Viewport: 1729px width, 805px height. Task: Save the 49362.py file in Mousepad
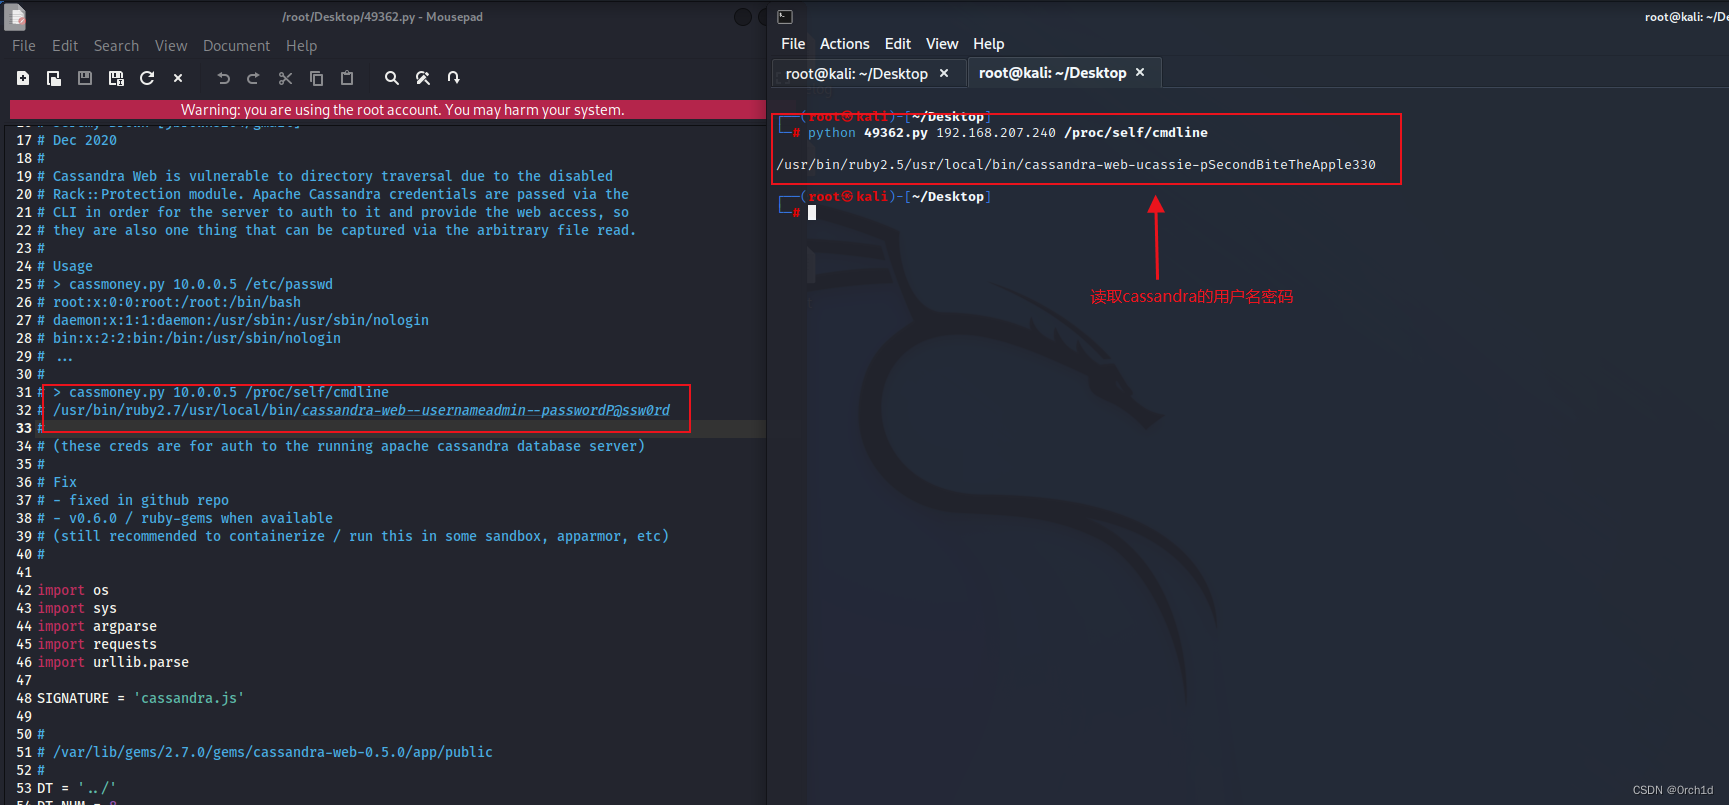85,78
